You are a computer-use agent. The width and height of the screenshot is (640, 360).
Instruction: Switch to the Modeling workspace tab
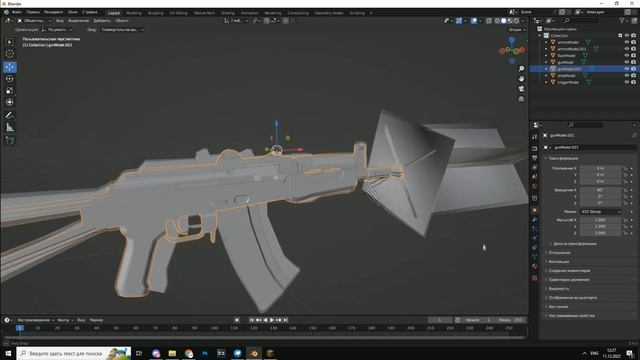[x=133, y=13]
